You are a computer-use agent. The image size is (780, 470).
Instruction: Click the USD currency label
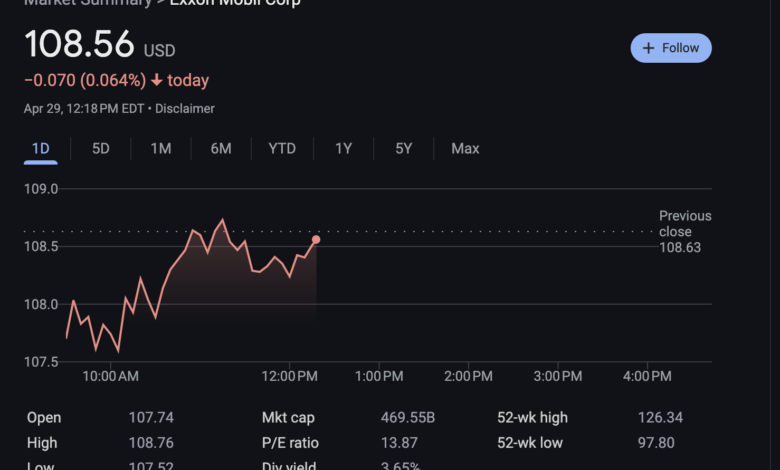point(160,50)
